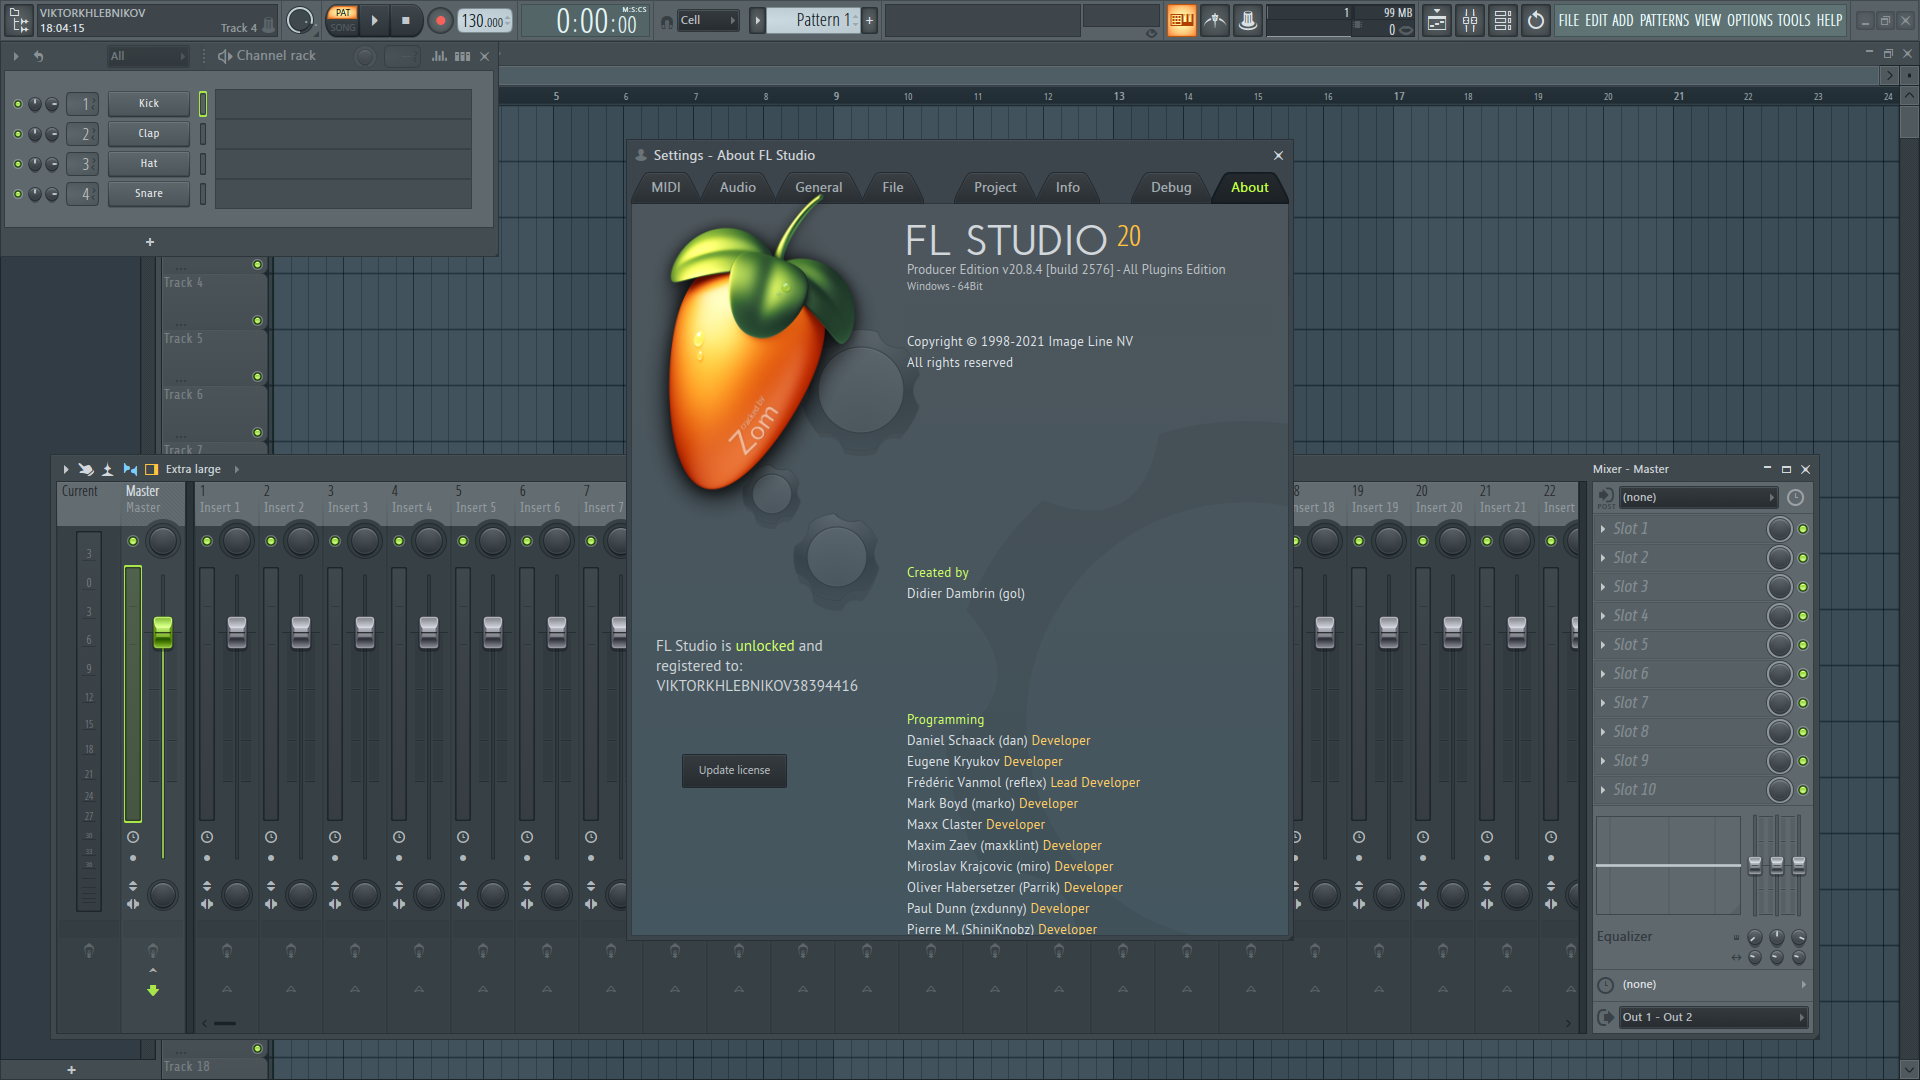The width and height of the screenshot is (1920, 1080).
Task: Open the Mixer from the toolbar icon
Action: click(x=1470, y=20)
